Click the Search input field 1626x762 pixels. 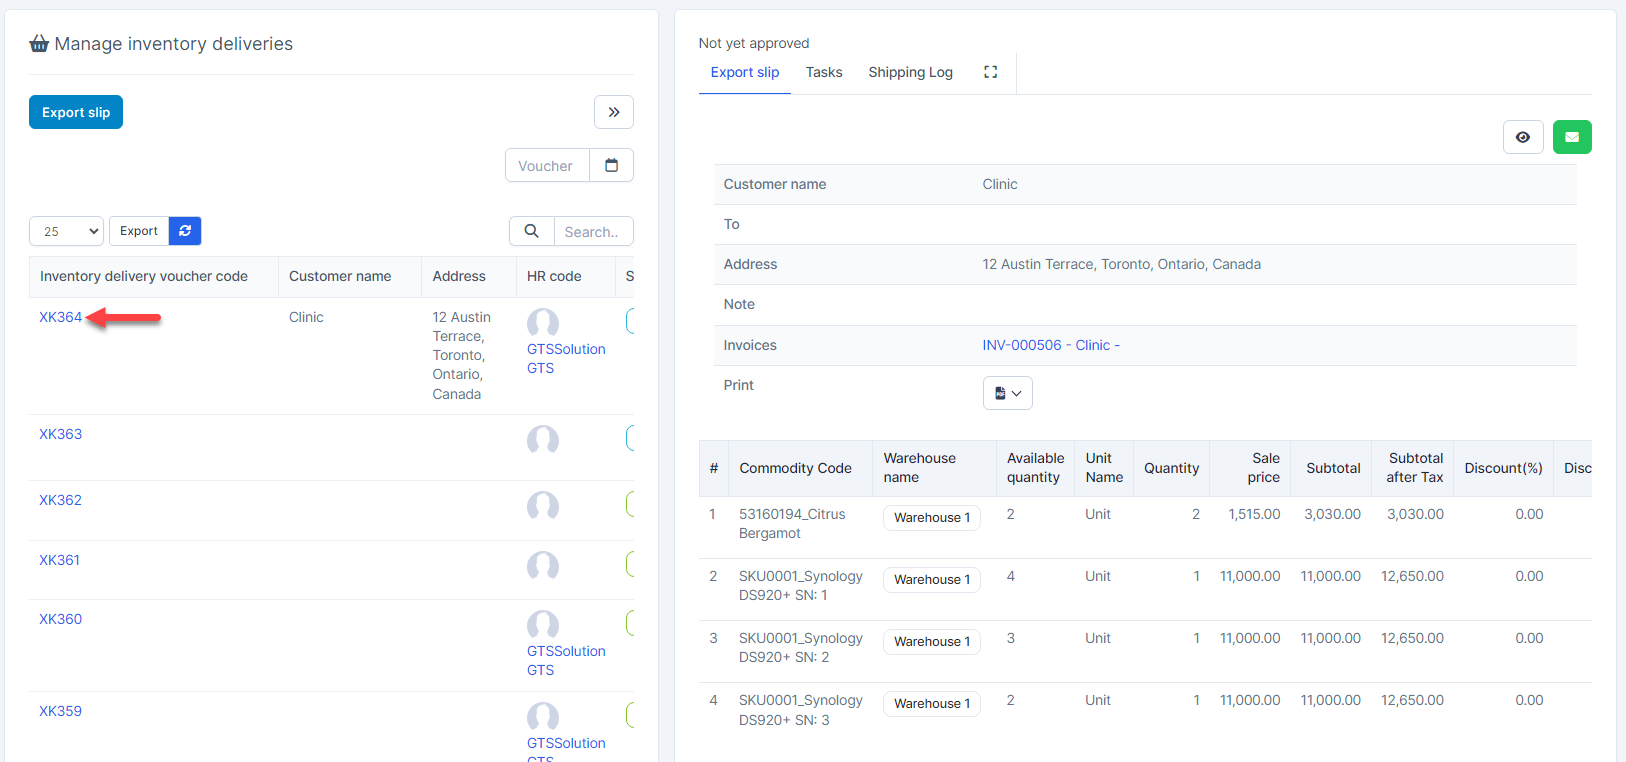tap(593, 231)
